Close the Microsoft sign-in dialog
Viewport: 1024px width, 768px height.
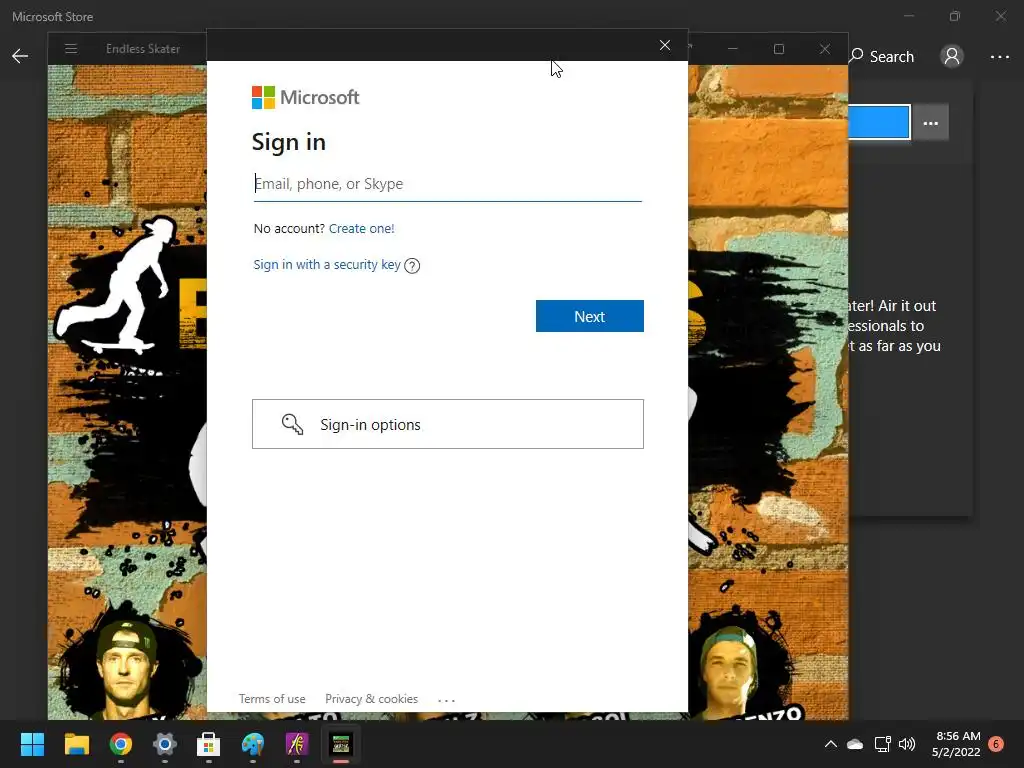tap(665, 45)
